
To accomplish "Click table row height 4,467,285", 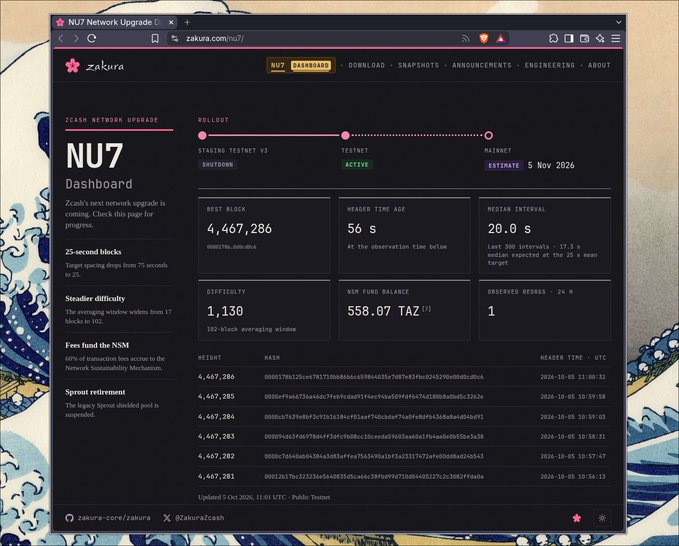I will click(x=216, y=397).
